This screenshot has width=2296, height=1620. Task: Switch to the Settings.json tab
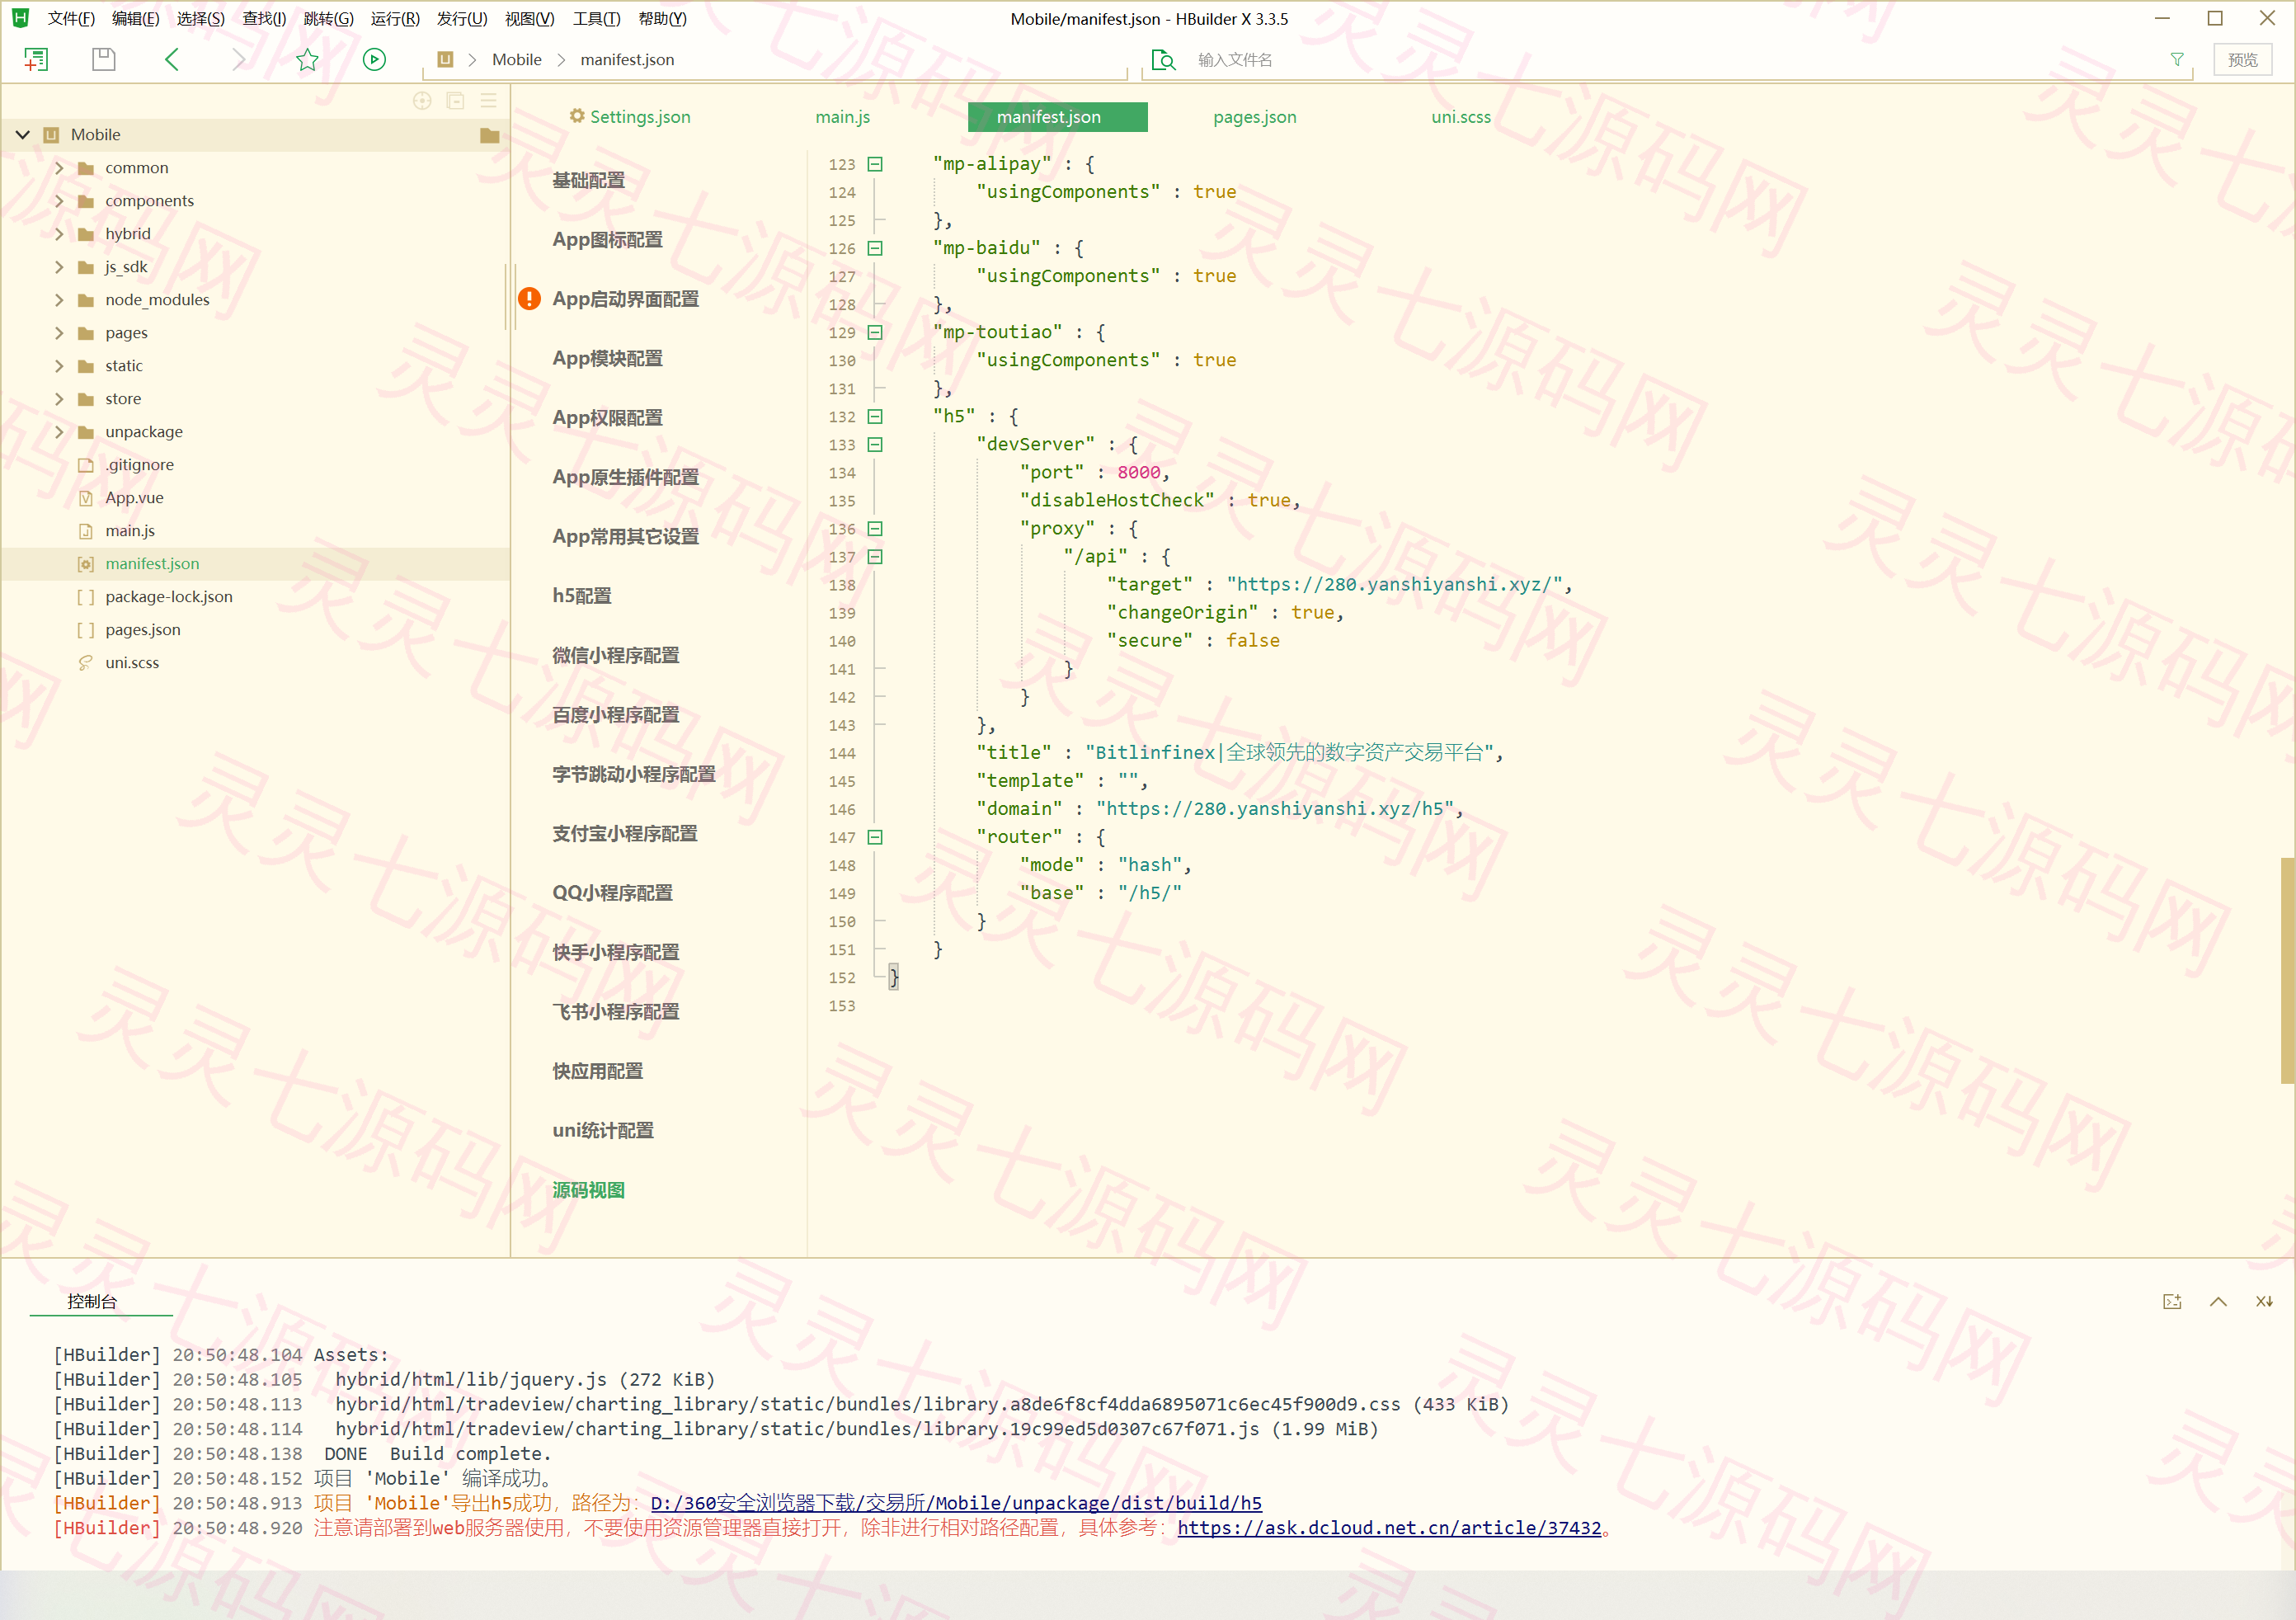point(630,117)
